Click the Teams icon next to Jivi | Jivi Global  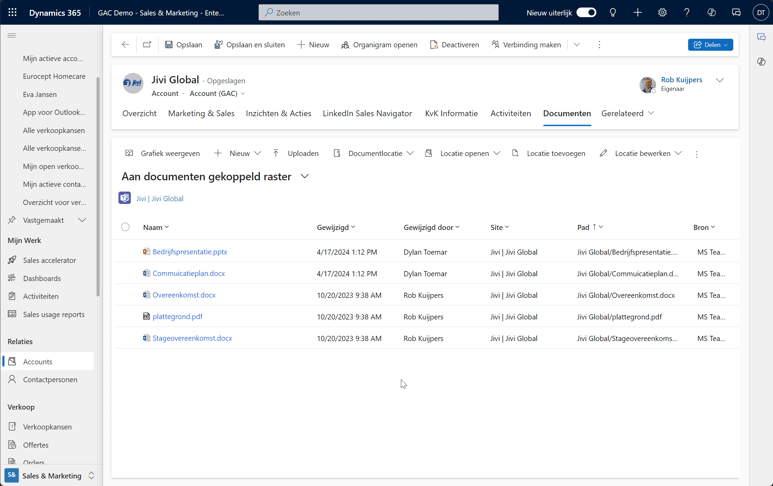125,198
